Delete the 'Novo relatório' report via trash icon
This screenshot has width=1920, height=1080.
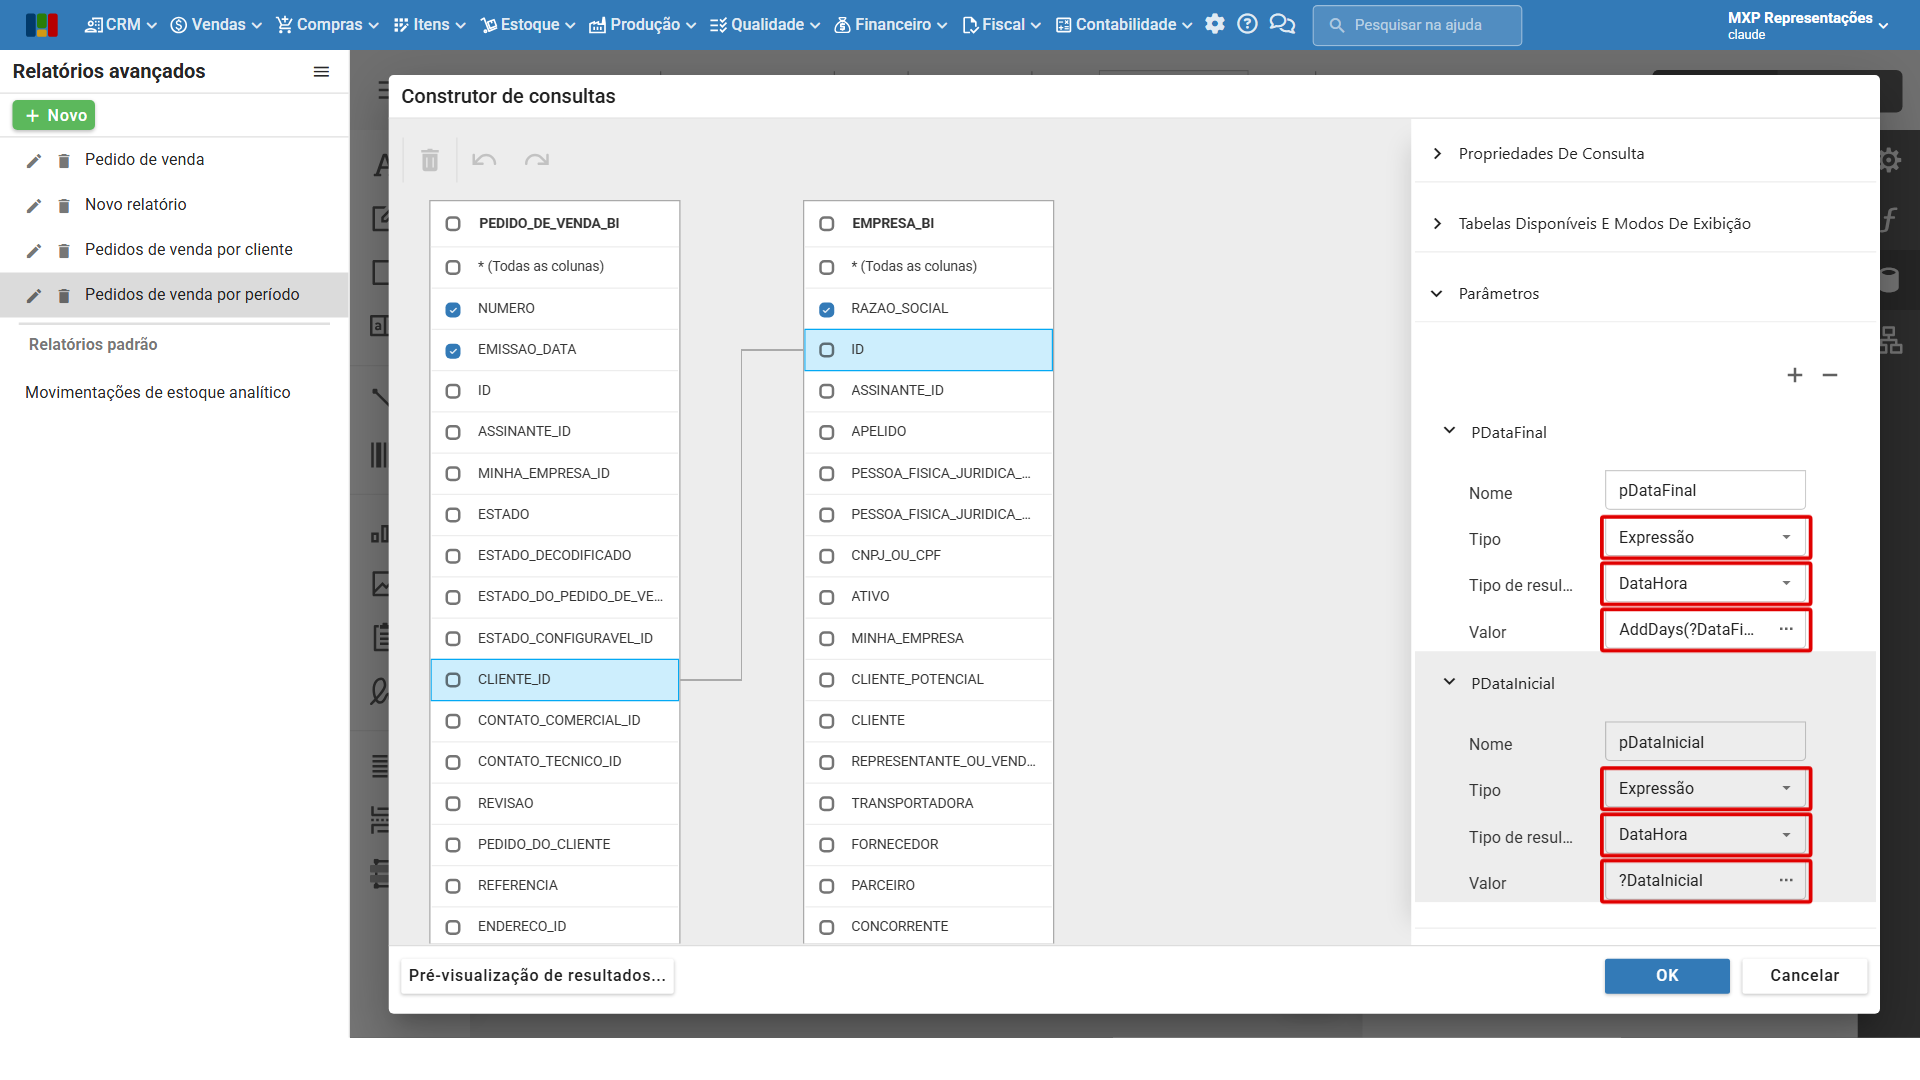(x=64, y=205)
